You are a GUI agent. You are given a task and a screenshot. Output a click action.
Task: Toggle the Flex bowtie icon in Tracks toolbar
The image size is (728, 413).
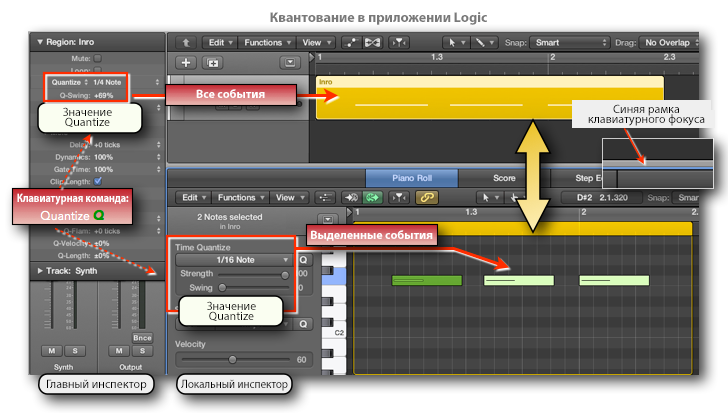372,43
